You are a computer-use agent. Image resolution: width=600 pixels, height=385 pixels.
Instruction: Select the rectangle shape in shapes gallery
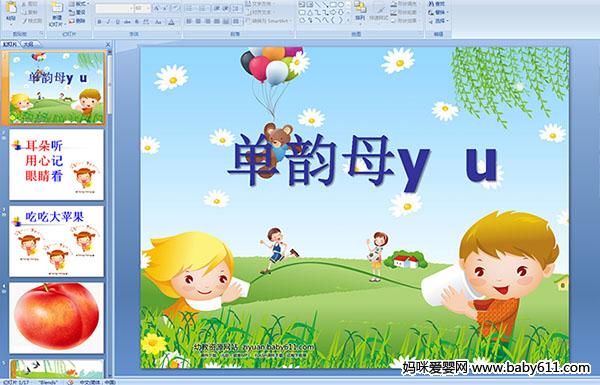click(333, 4)
